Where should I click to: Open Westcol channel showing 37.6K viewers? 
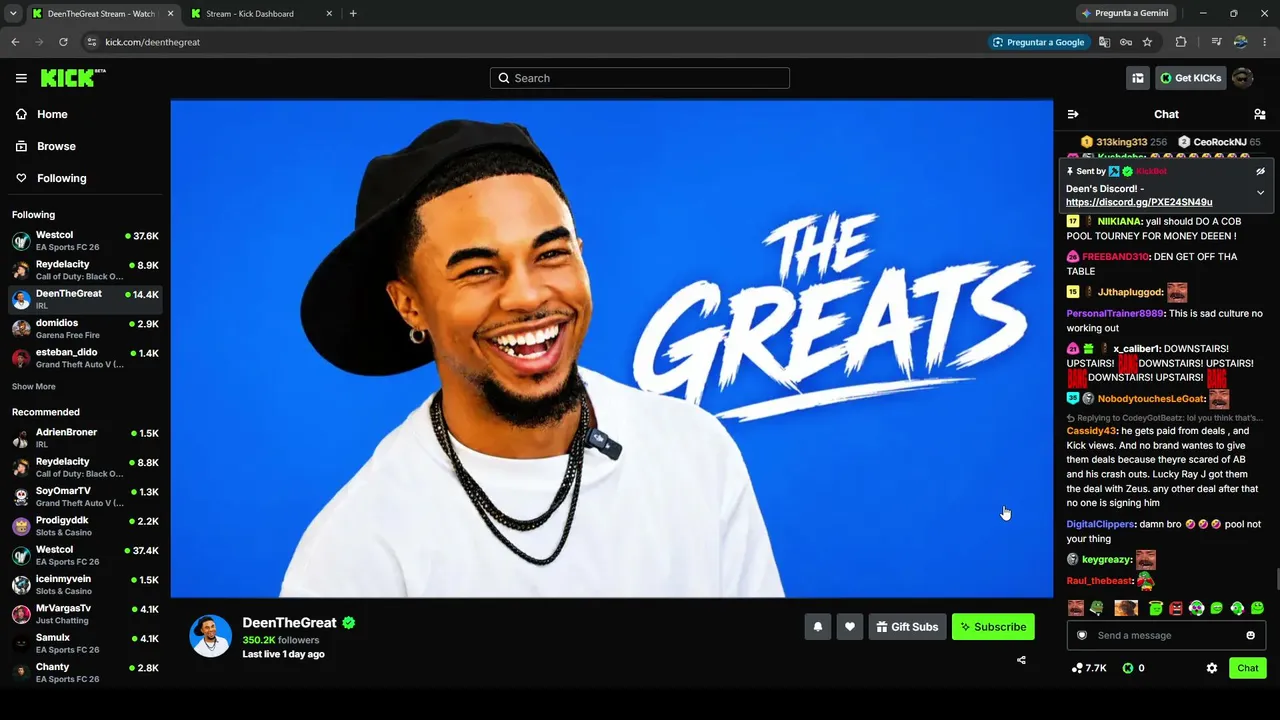[x=85, y=241]
